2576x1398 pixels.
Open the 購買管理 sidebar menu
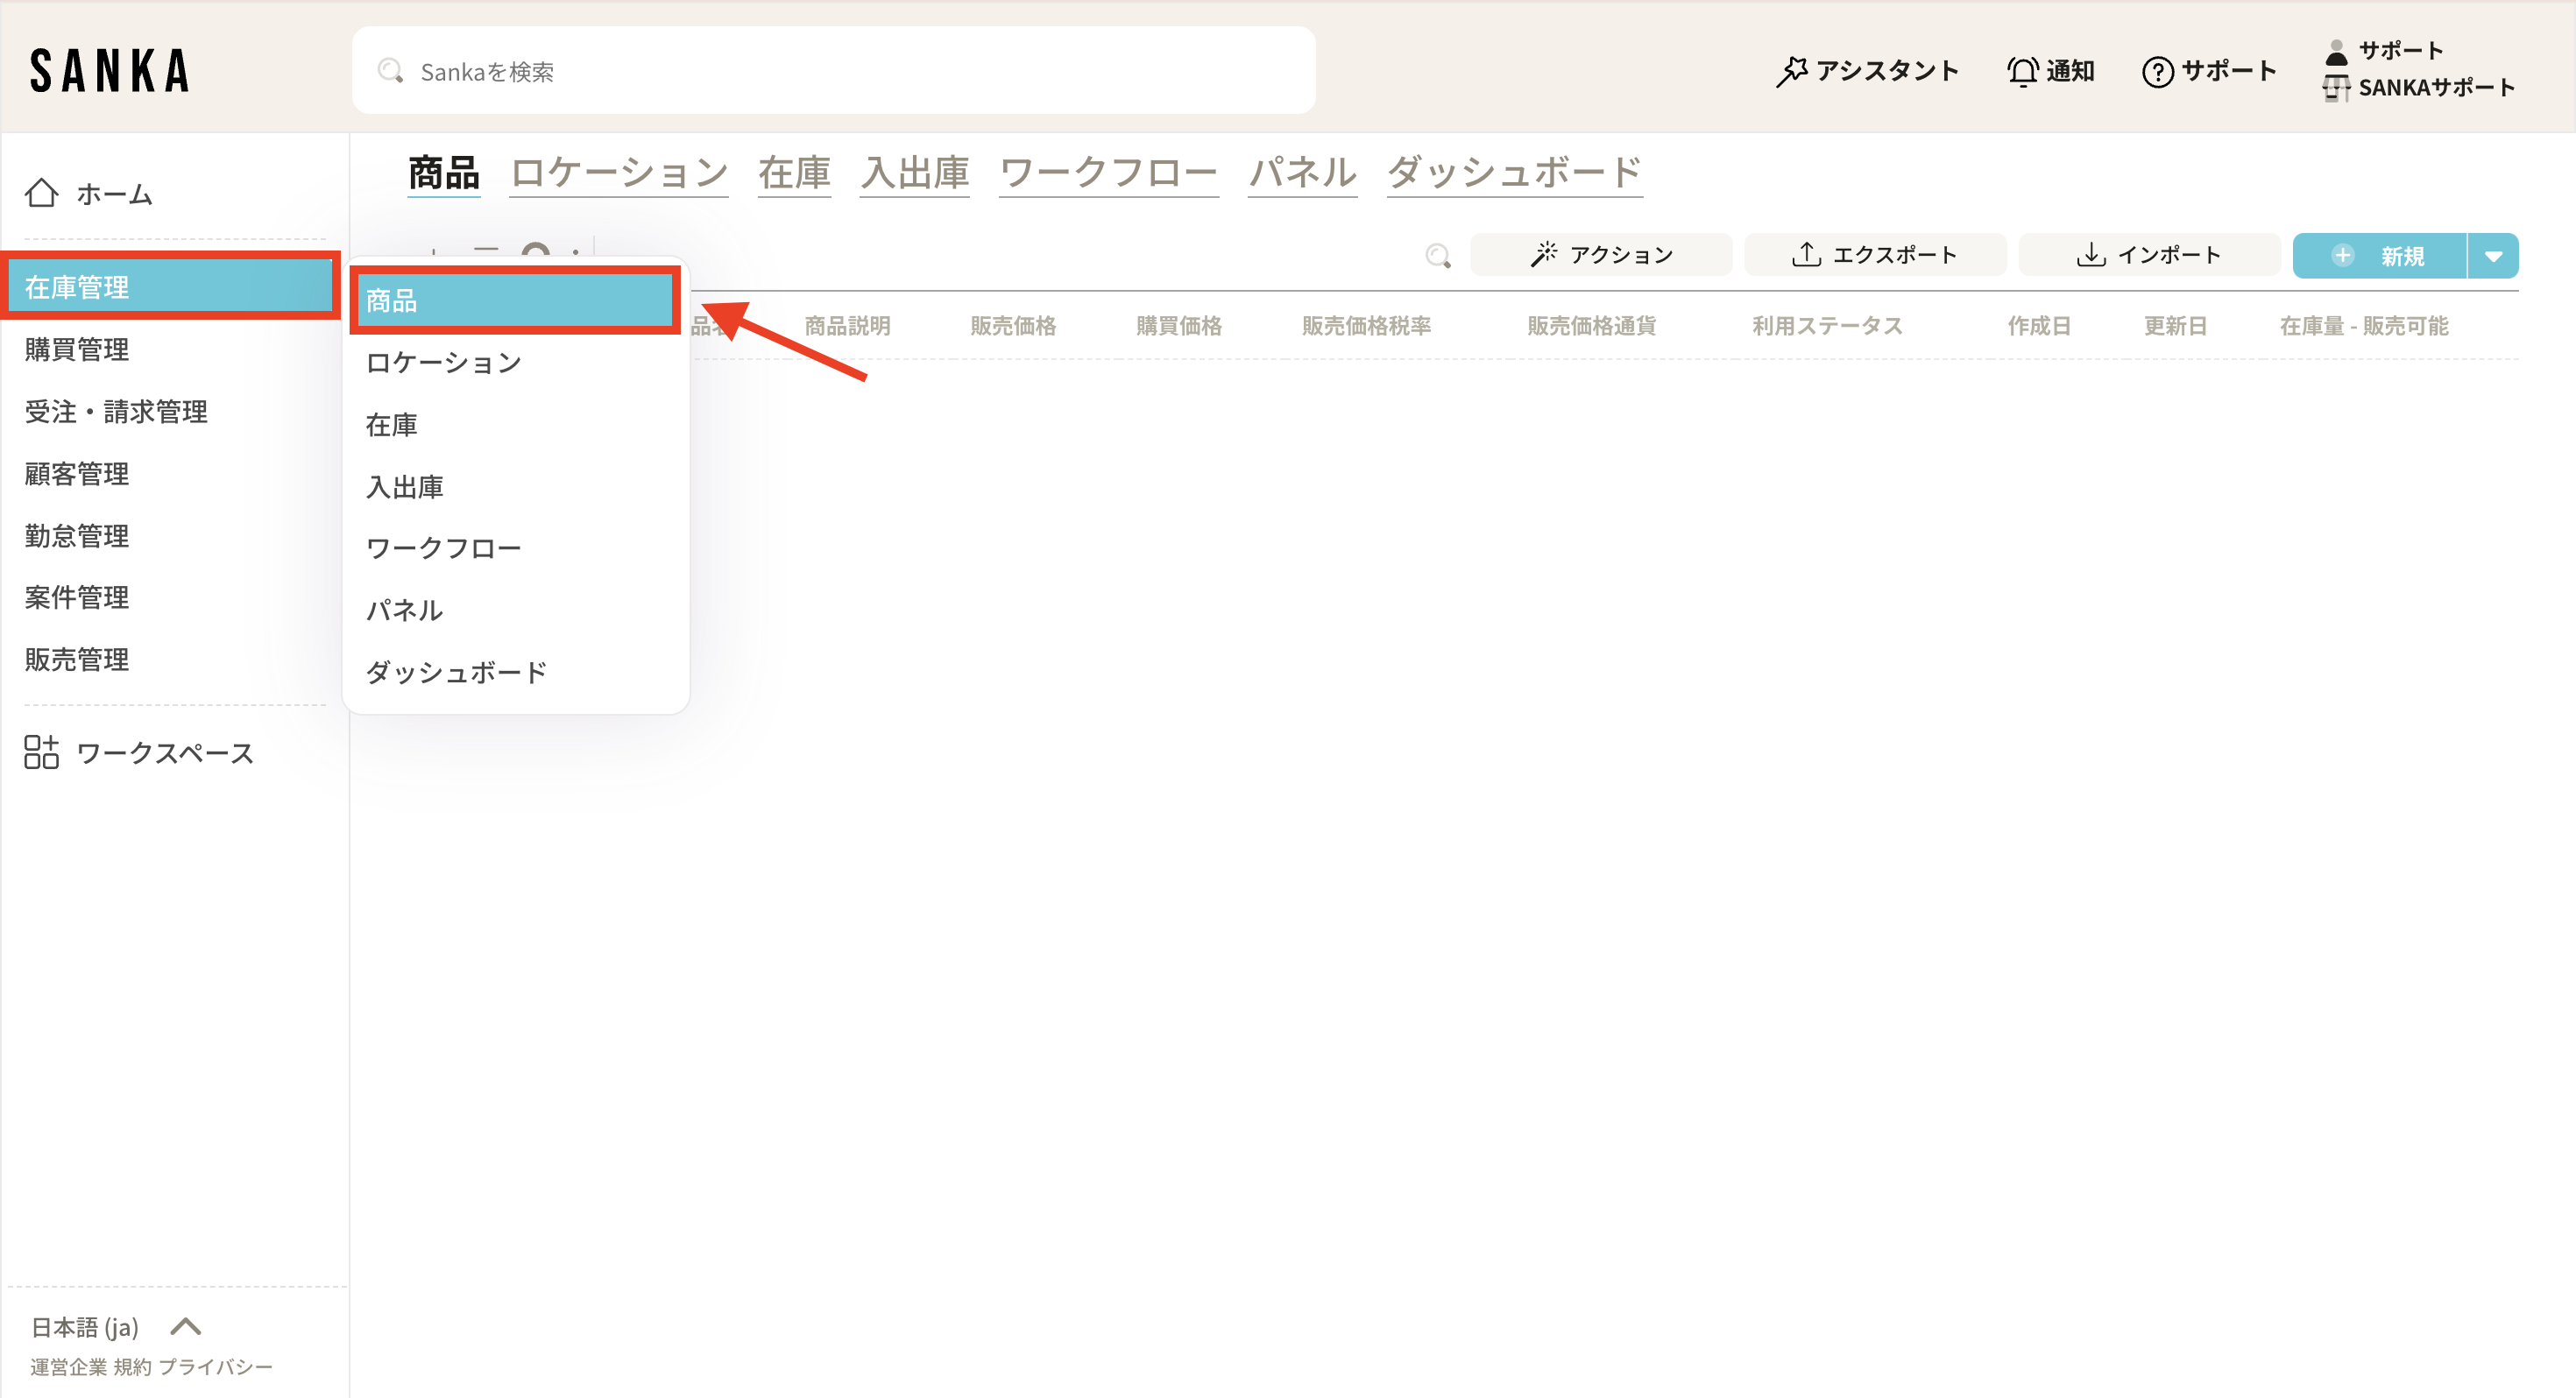(77, 349)
